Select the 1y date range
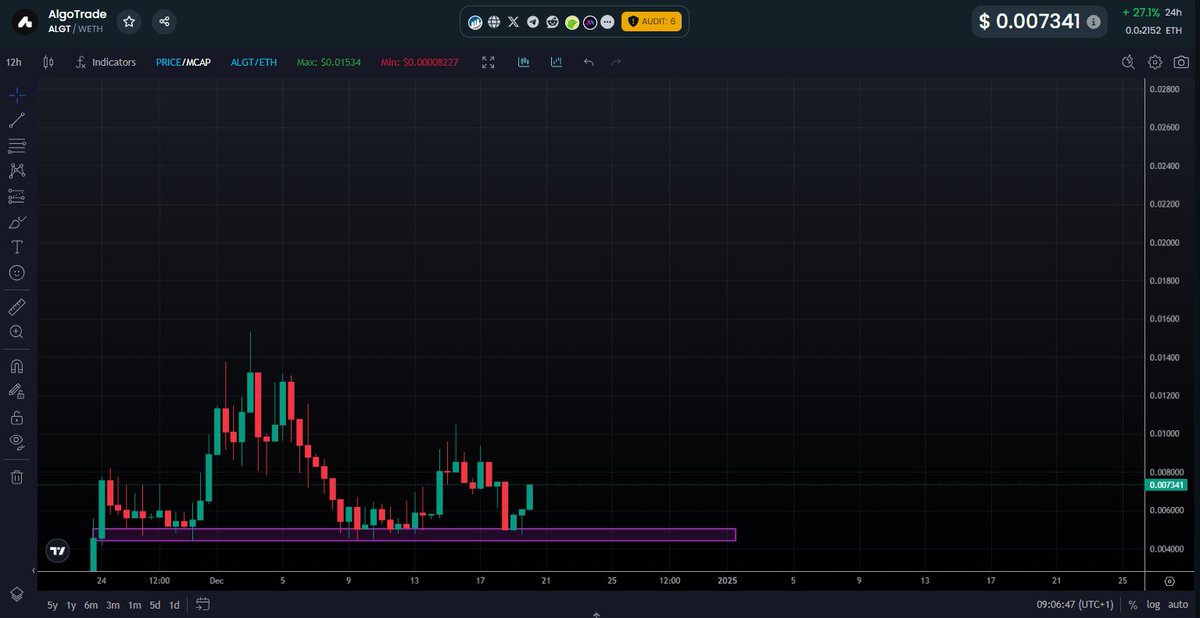 pos(71,605)
